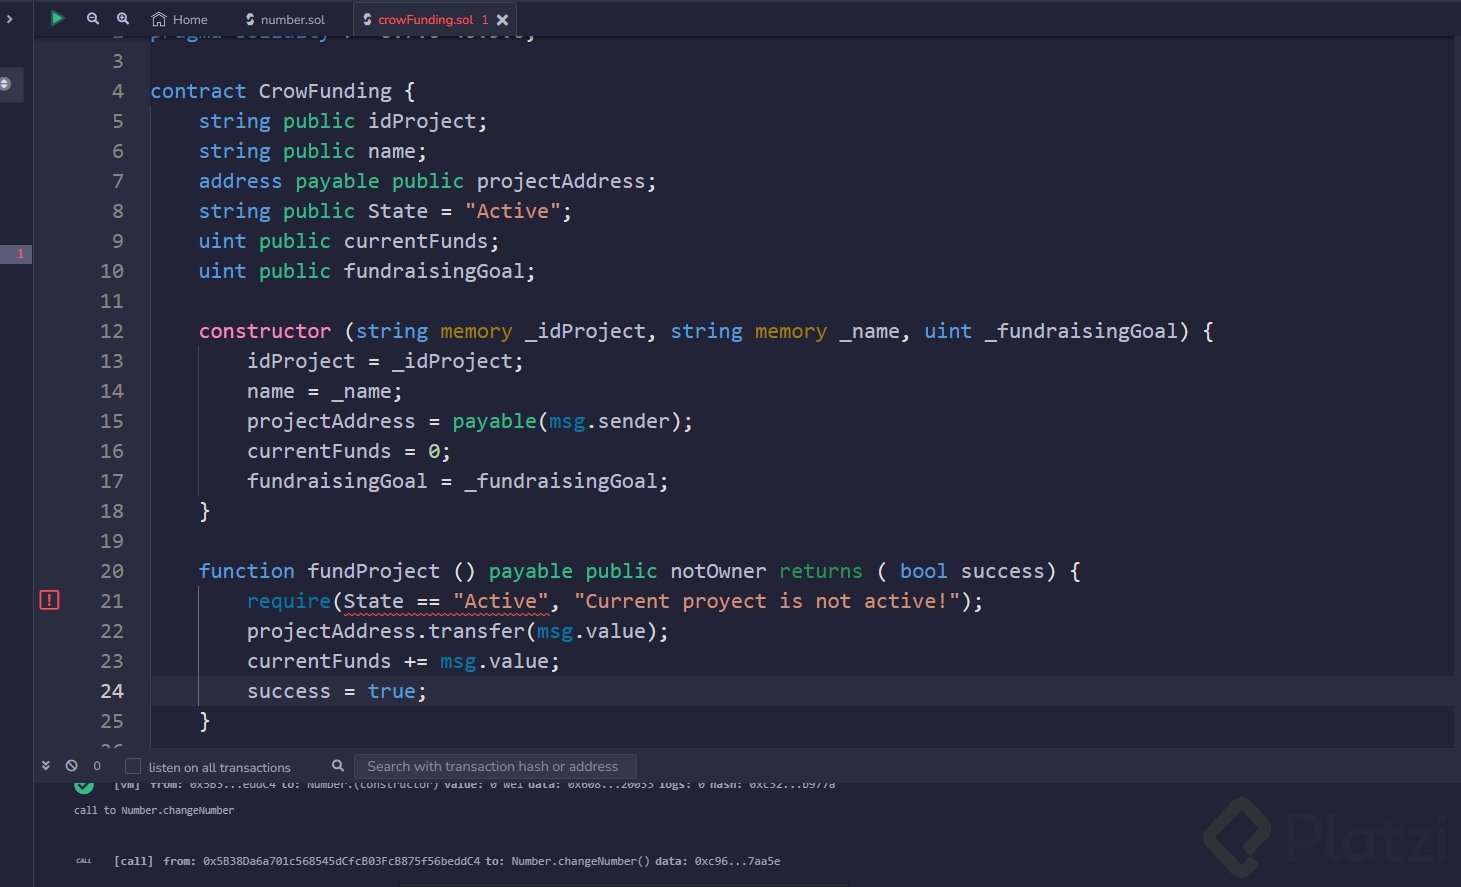Click 'currentFunds = 0;' line
This screenshot has width=1461, height=887.
point(349,451)
